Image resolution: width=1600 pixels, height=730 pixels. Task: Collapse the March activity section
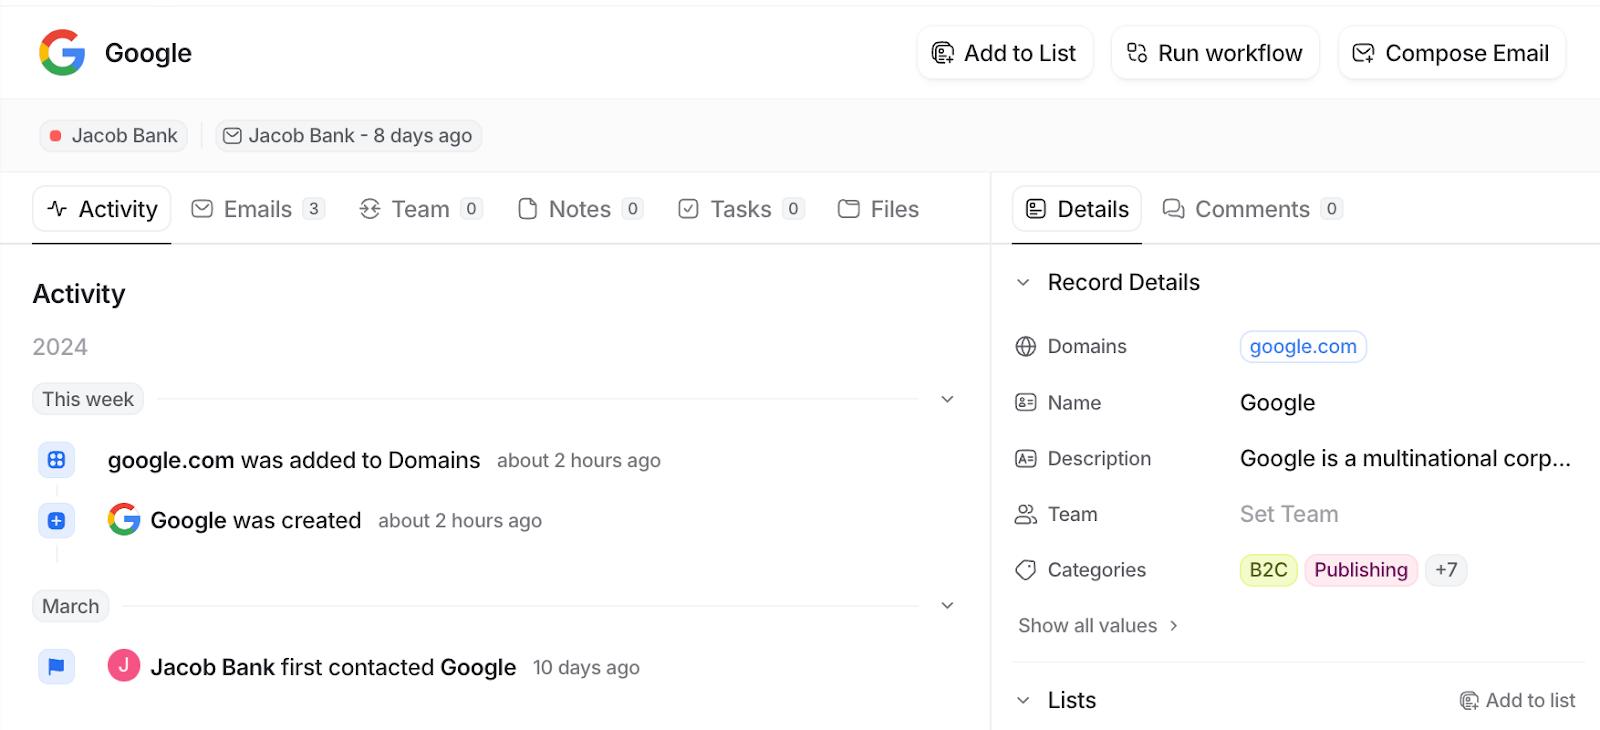(x=947, y=606)
